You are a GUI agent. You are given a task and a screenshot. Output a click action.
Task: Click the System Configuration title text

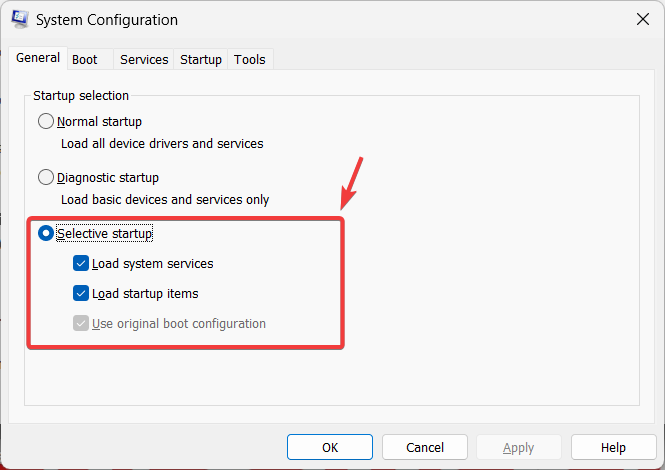(x=108, y=20)
